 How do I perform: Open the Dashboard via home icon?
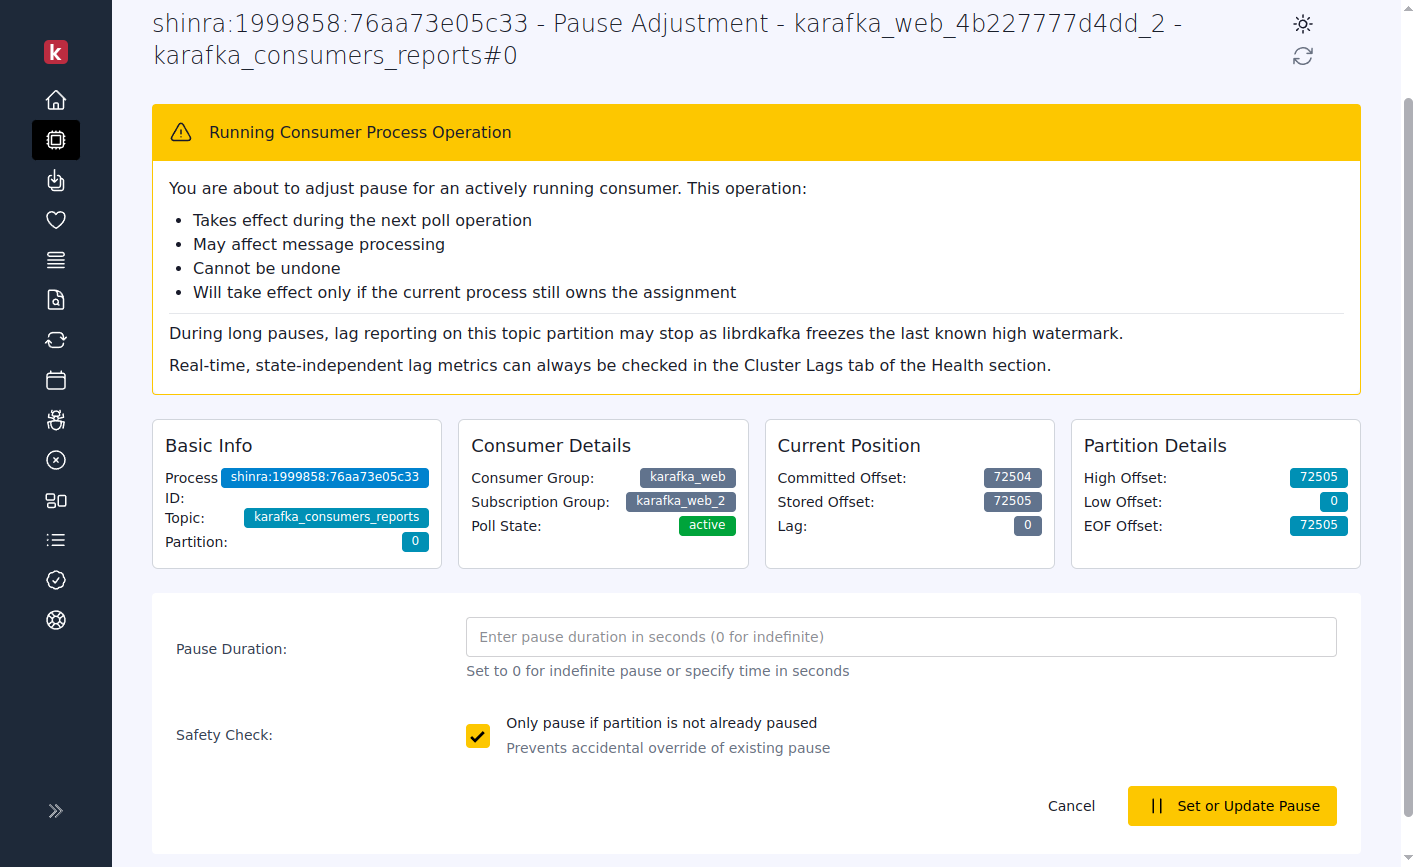[x=56, y=100]
